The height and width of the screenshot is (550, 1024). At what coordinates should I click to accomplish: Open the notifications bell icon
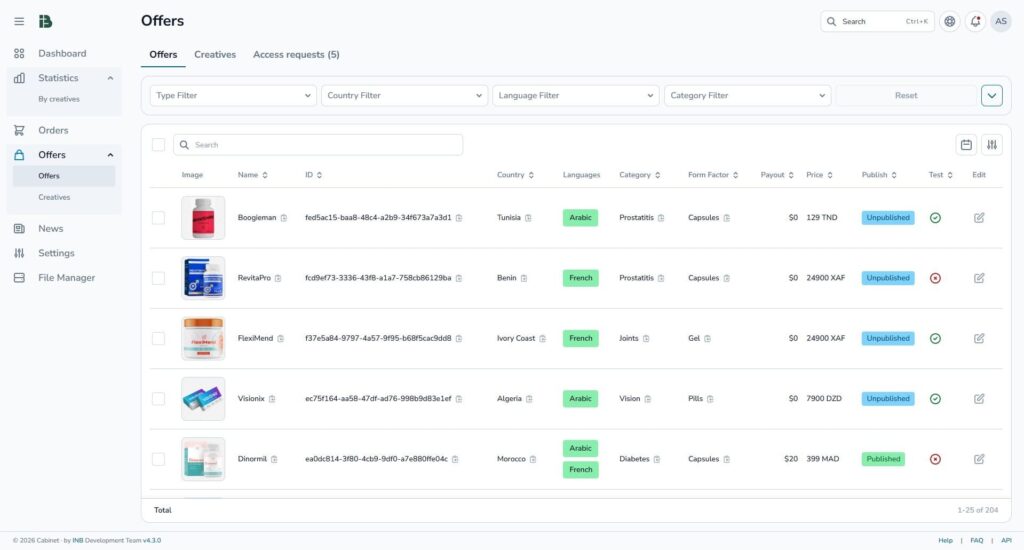(975, 21)
